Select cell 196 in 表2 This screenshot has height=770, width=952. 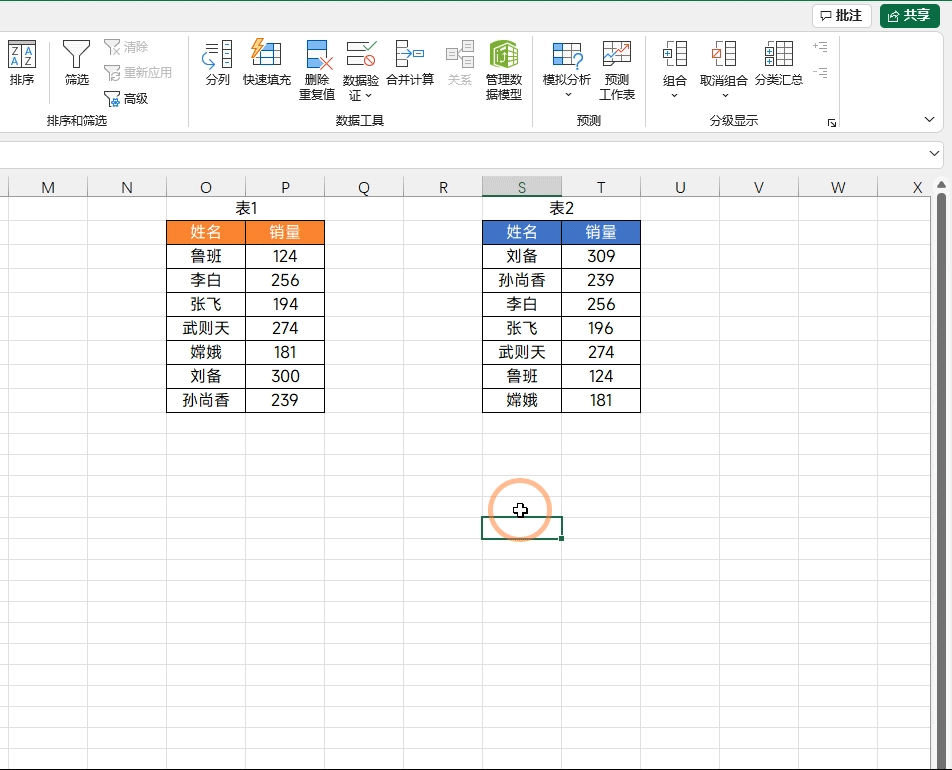tap(601, 329)
